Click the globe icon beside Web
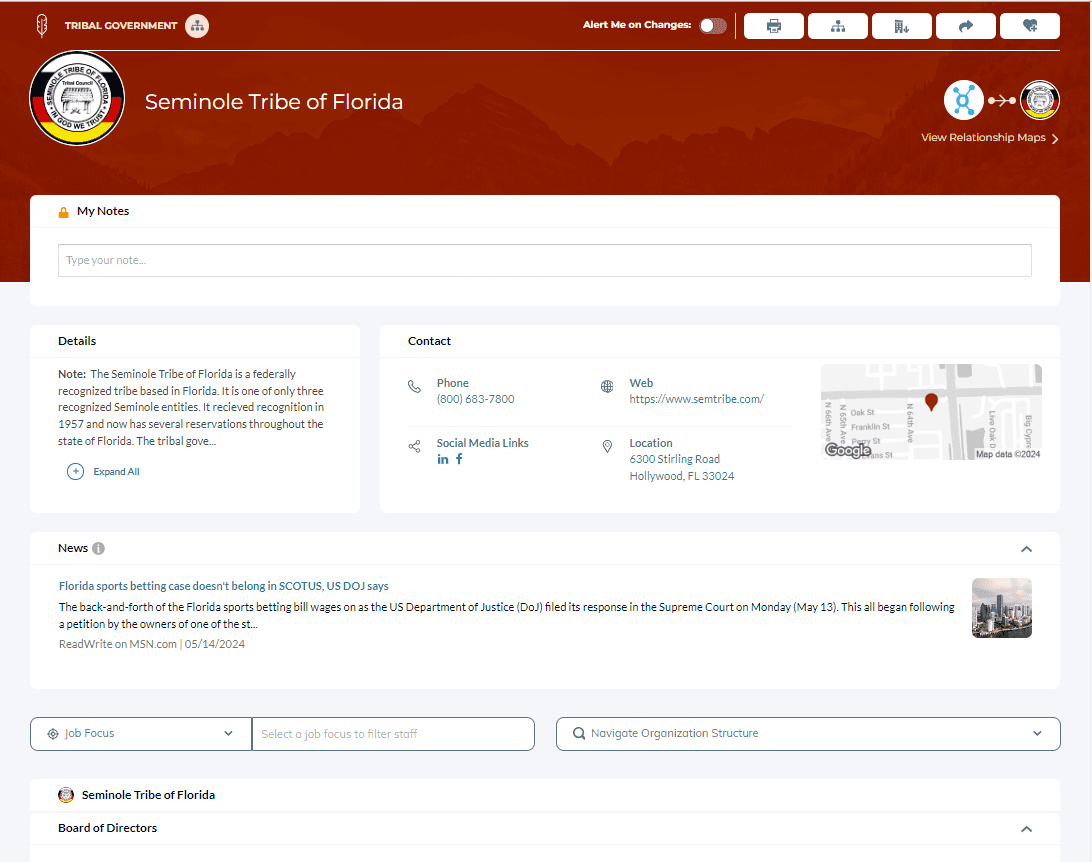This screenshot has width=1092, height=862. click(x=607, y=386)
